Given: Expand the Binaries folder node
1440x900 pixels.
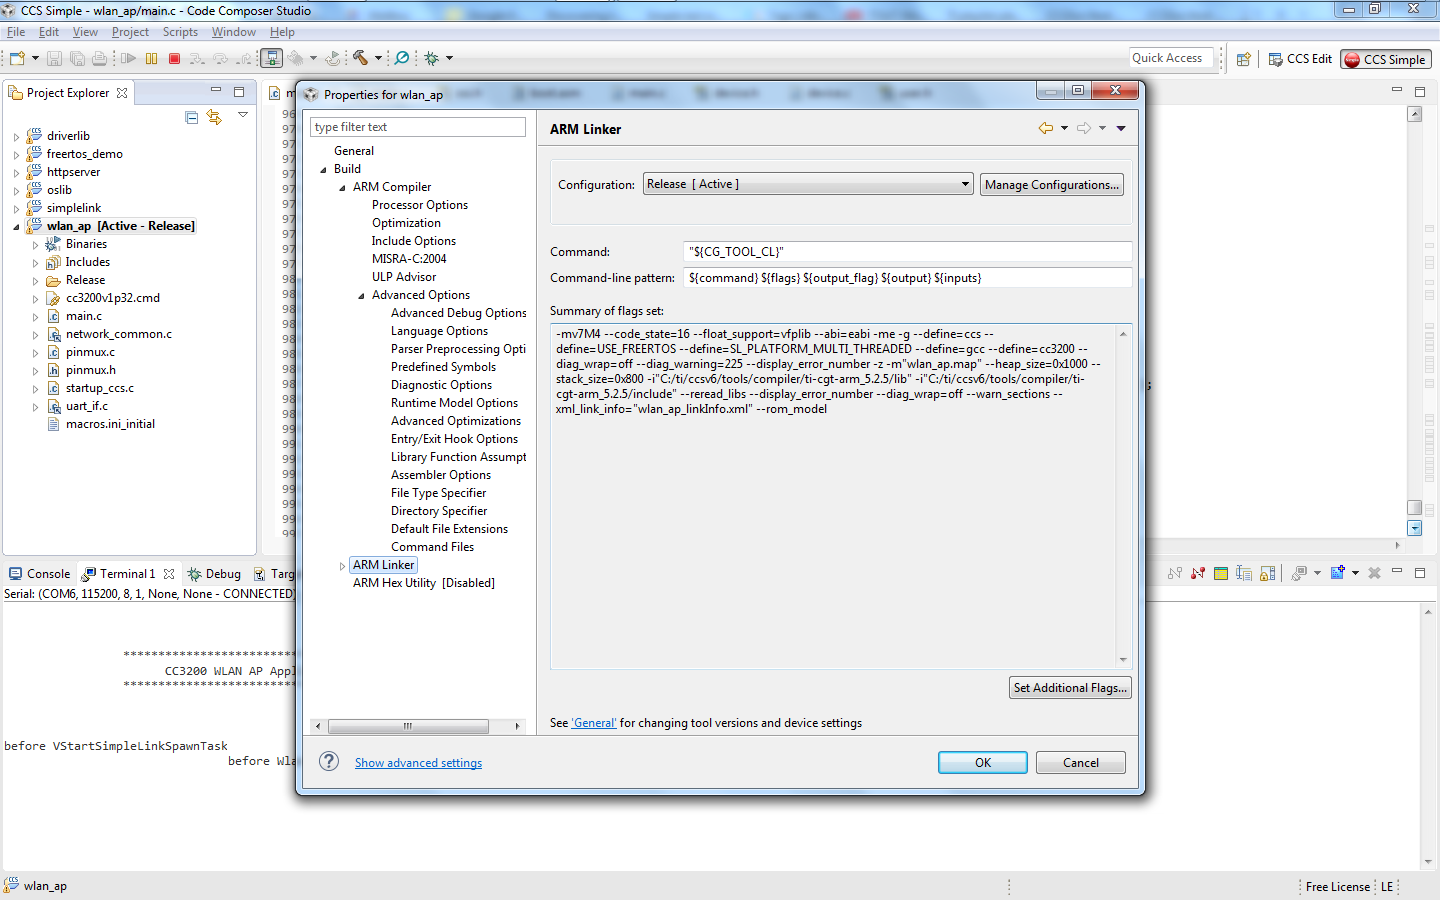Looking at the screenshot, I should pyautogui.click(x=35, y=245).
